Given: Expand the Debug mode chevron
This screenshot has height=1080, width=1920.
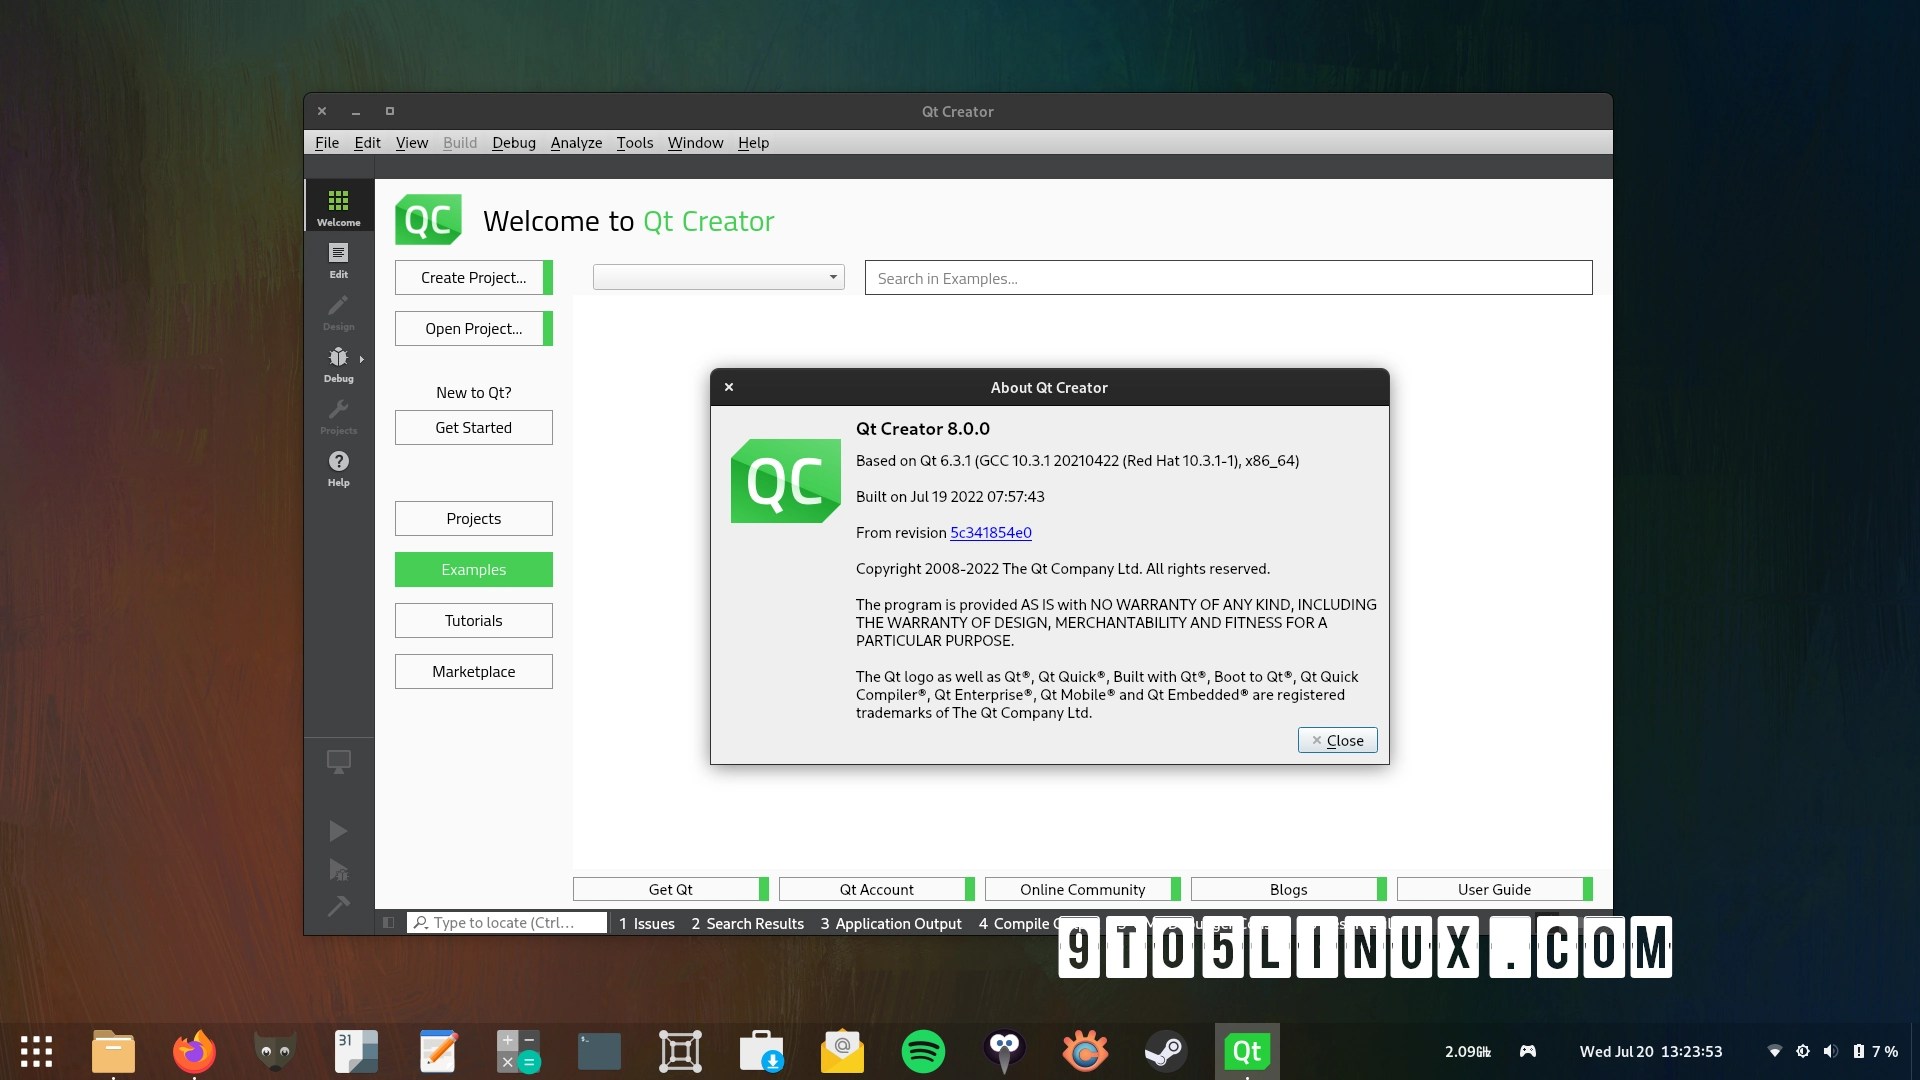Looking at the screenshot, I should pos(361,359).
